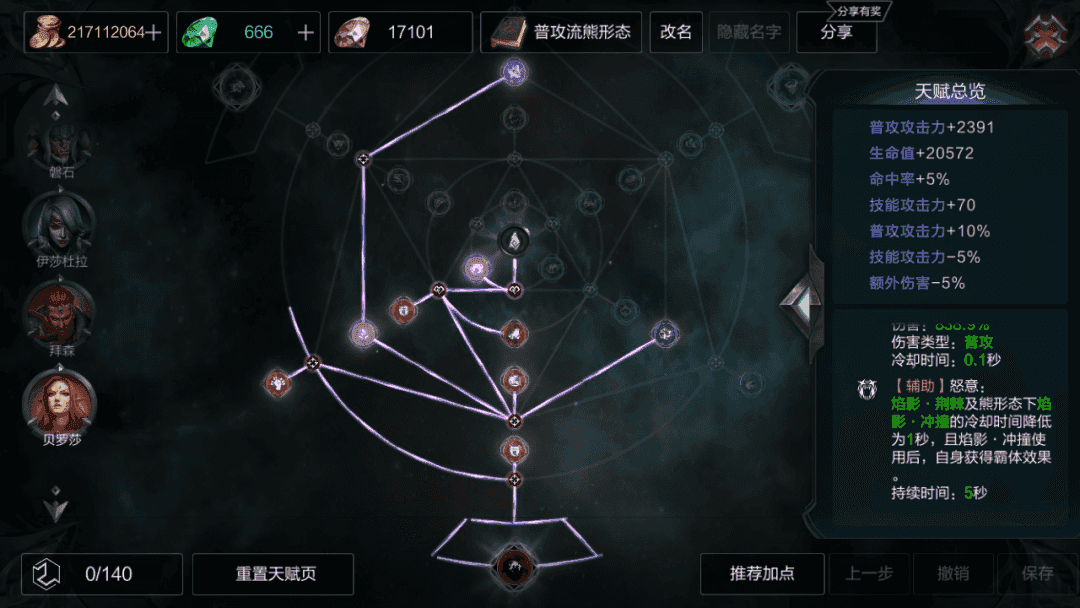Select the glowing crystal center talent node
The image size is (1080, 608).
click(514, 241)
